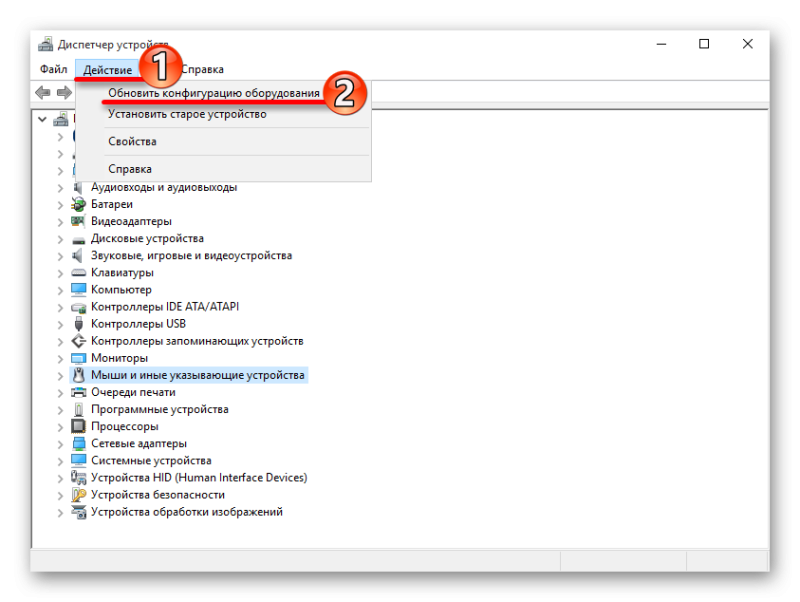Viewport: 800px width, 602px height.
Task: Click the Программные устройства icon
Action: coord(79,410)
